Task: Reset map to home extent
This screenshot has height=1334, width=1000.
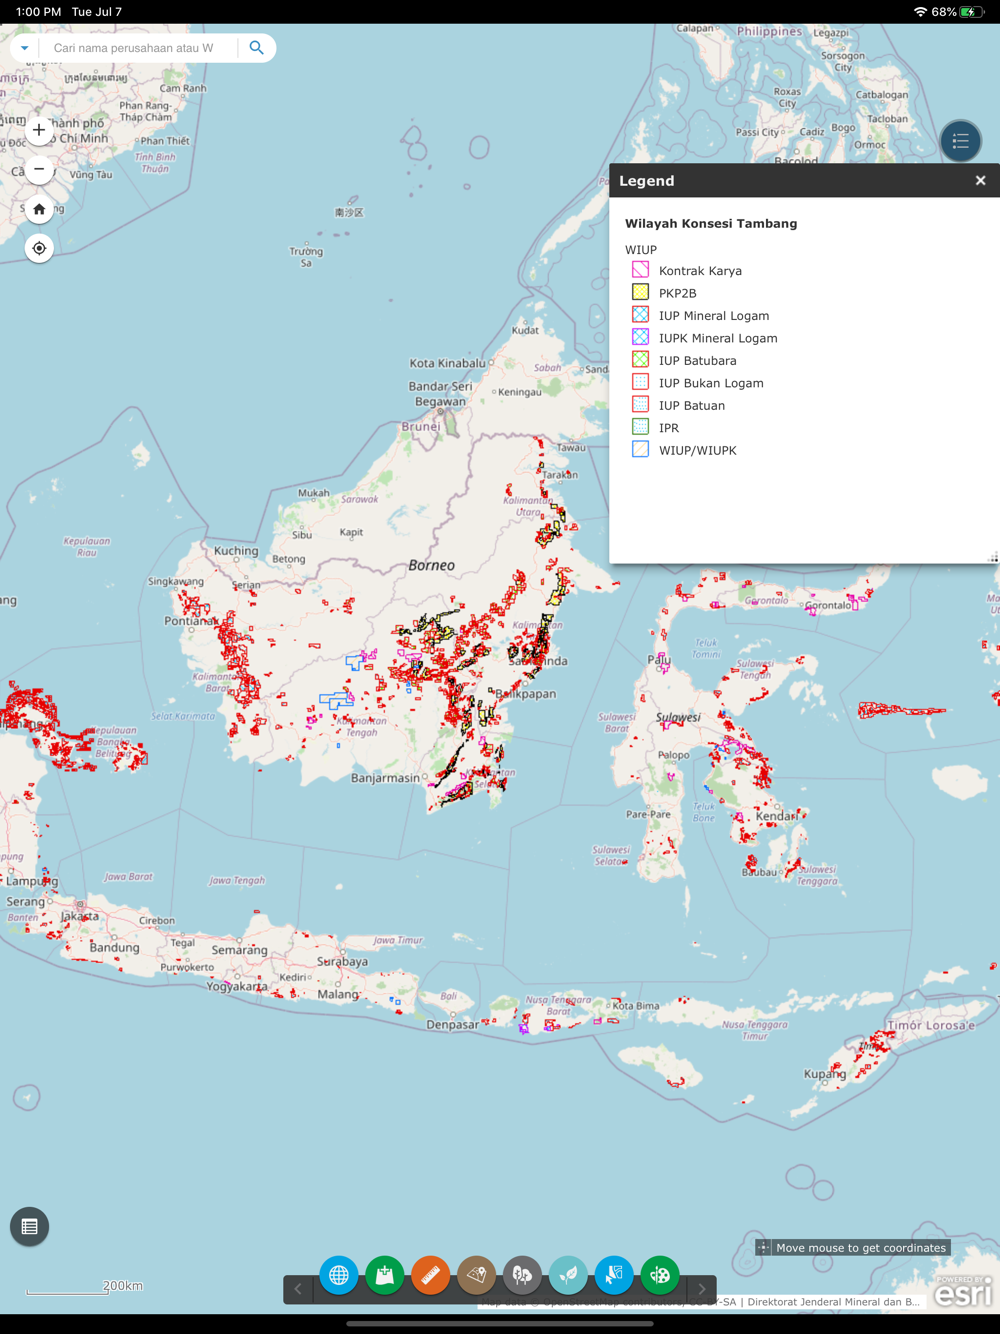Action: click(39, 209)
